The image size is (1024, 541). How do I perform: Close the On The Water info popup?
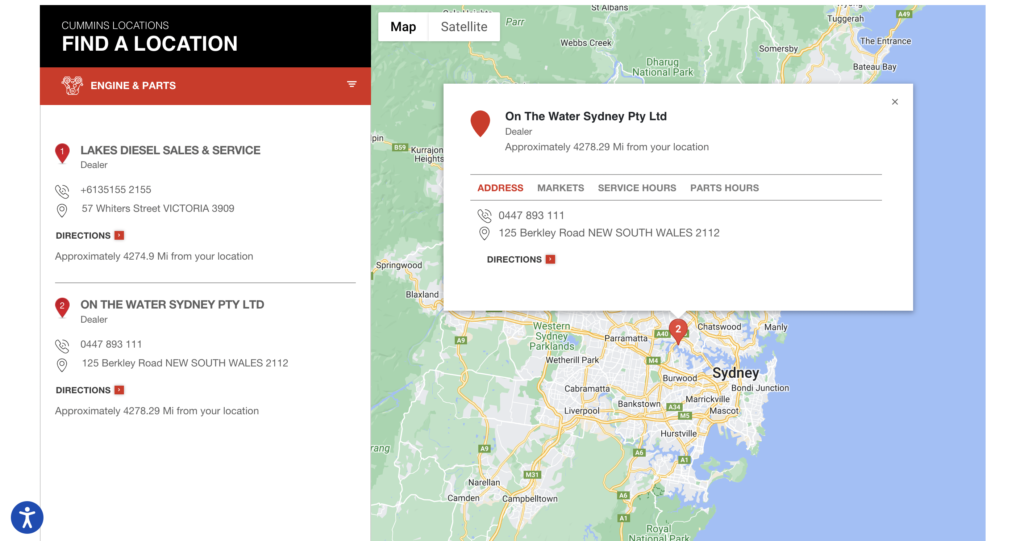point(895,102)
